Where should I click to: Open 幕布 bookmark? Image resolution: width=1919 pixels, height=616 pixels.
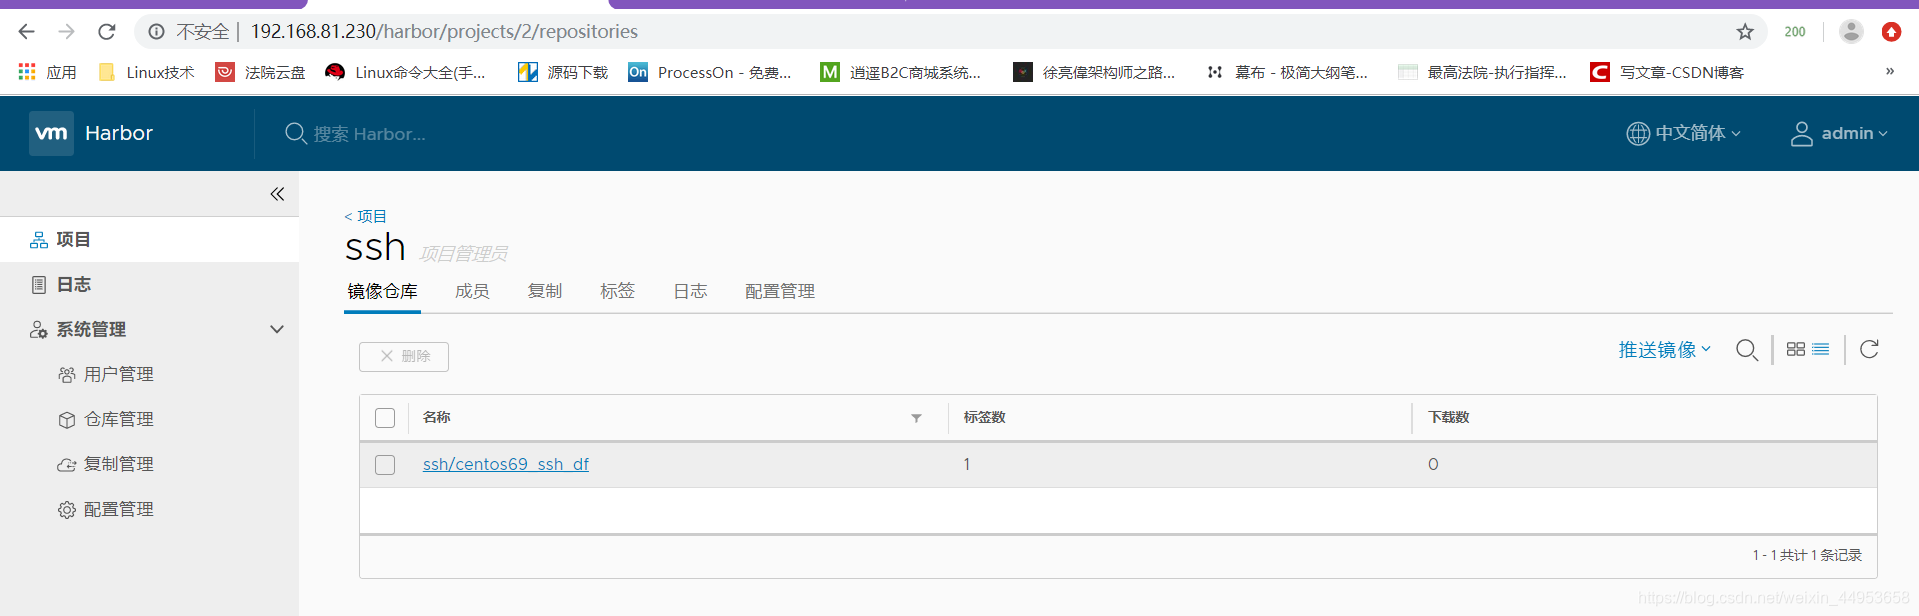(1286, 72)
